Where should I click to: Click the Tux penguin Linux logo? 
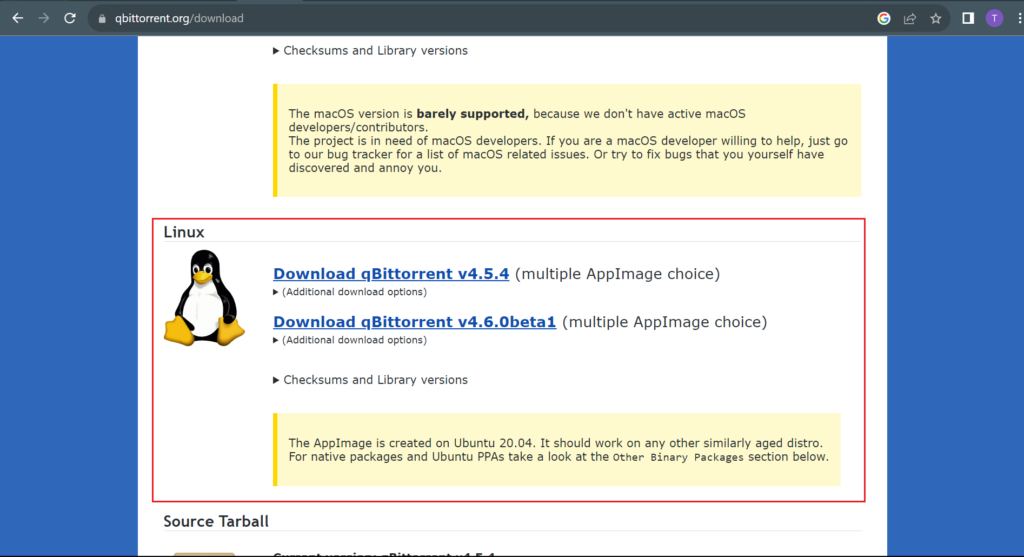(x=204, y=298)
